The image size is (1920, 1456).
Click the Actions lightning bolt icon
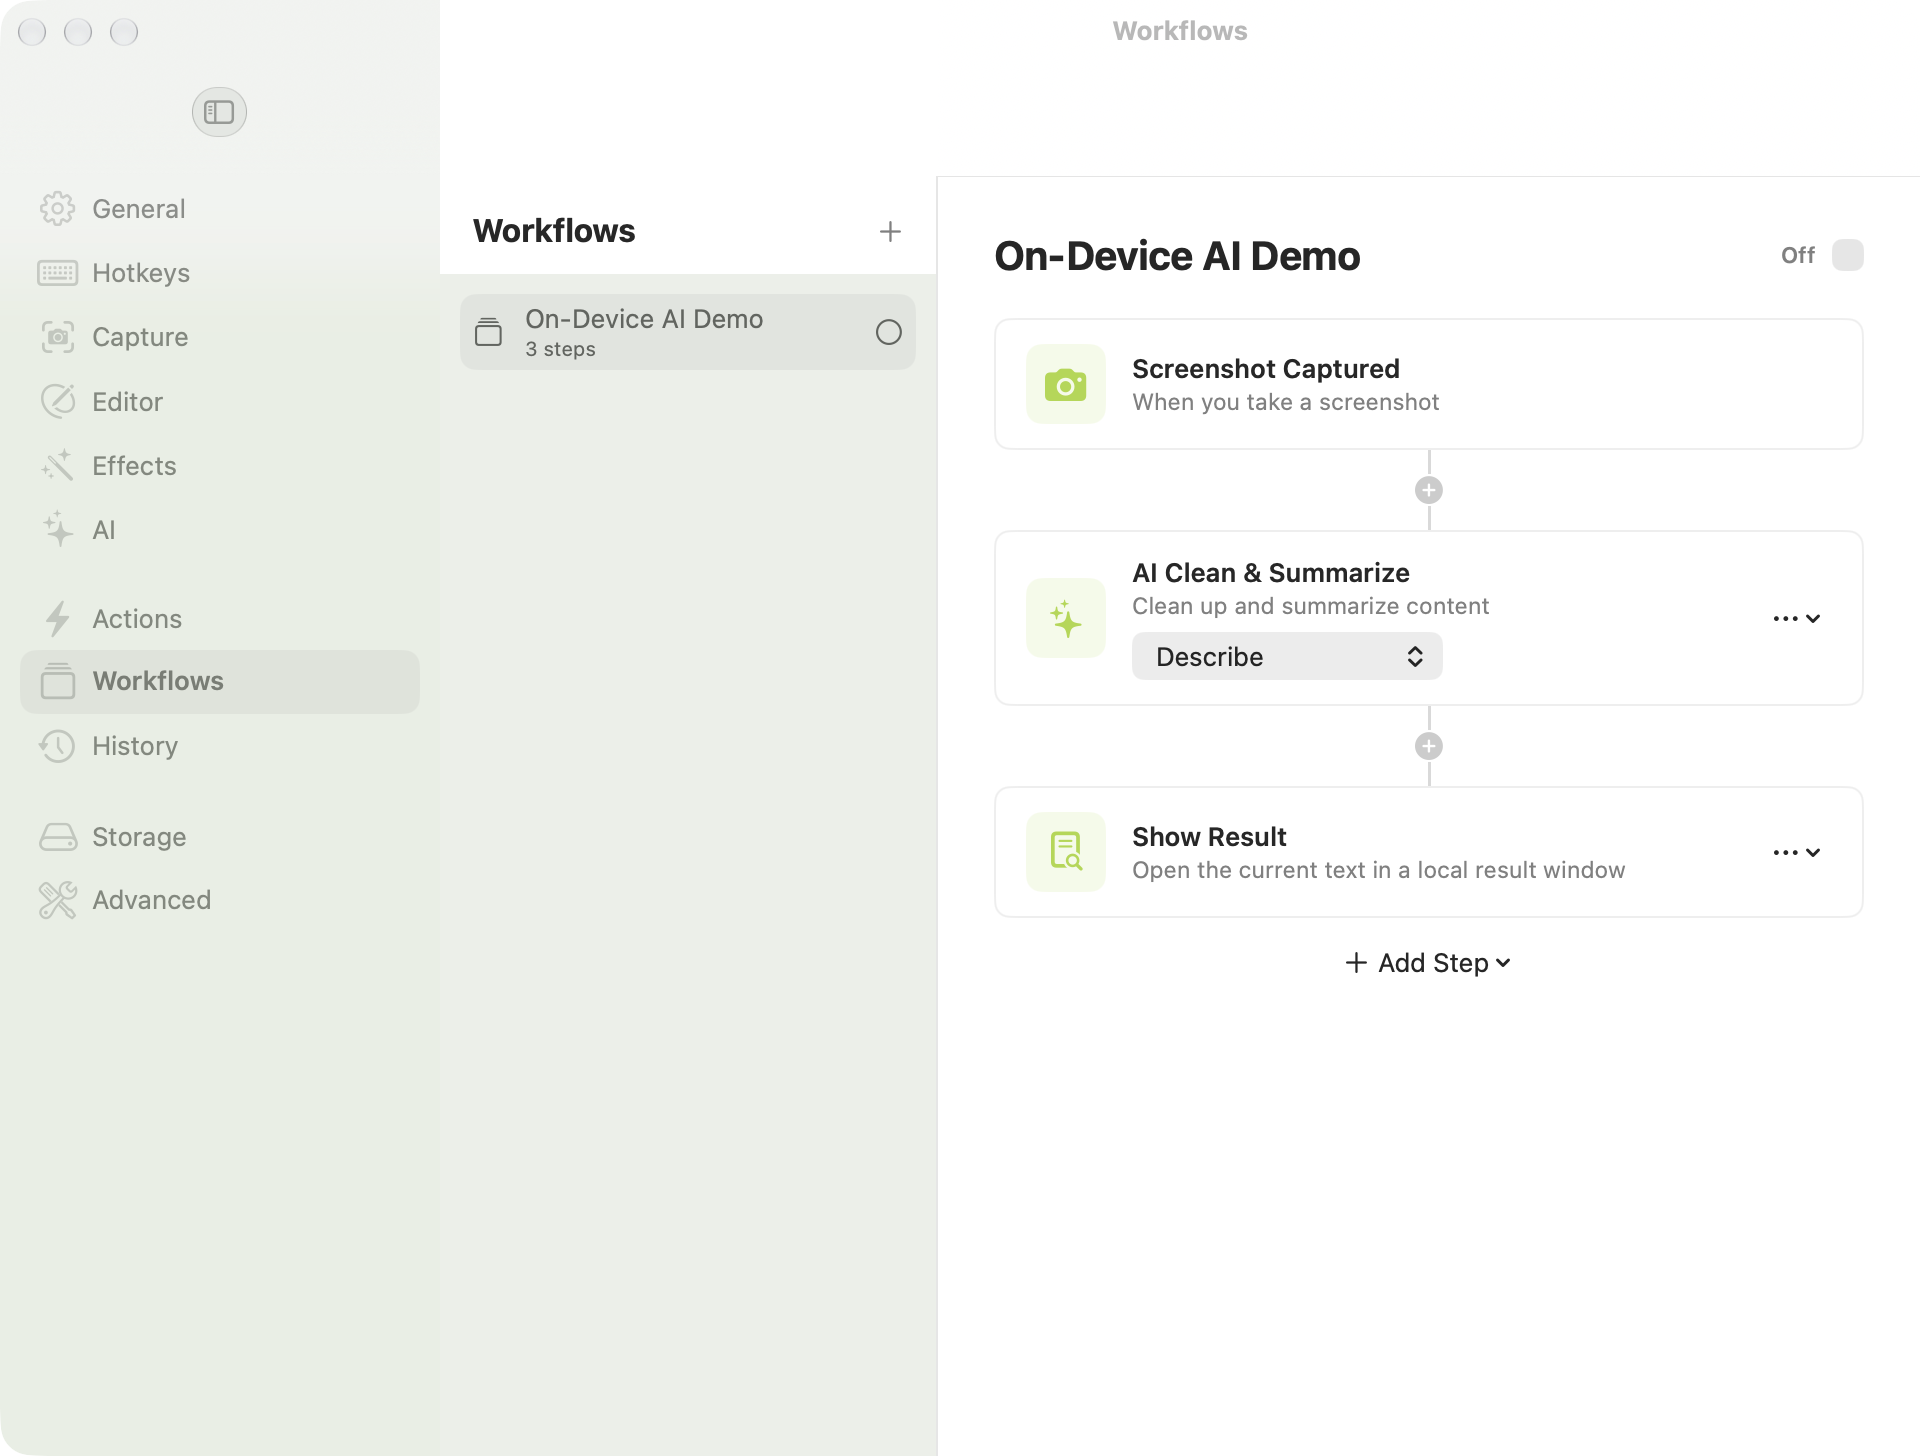pyautogui.click(x=57, y=619)
